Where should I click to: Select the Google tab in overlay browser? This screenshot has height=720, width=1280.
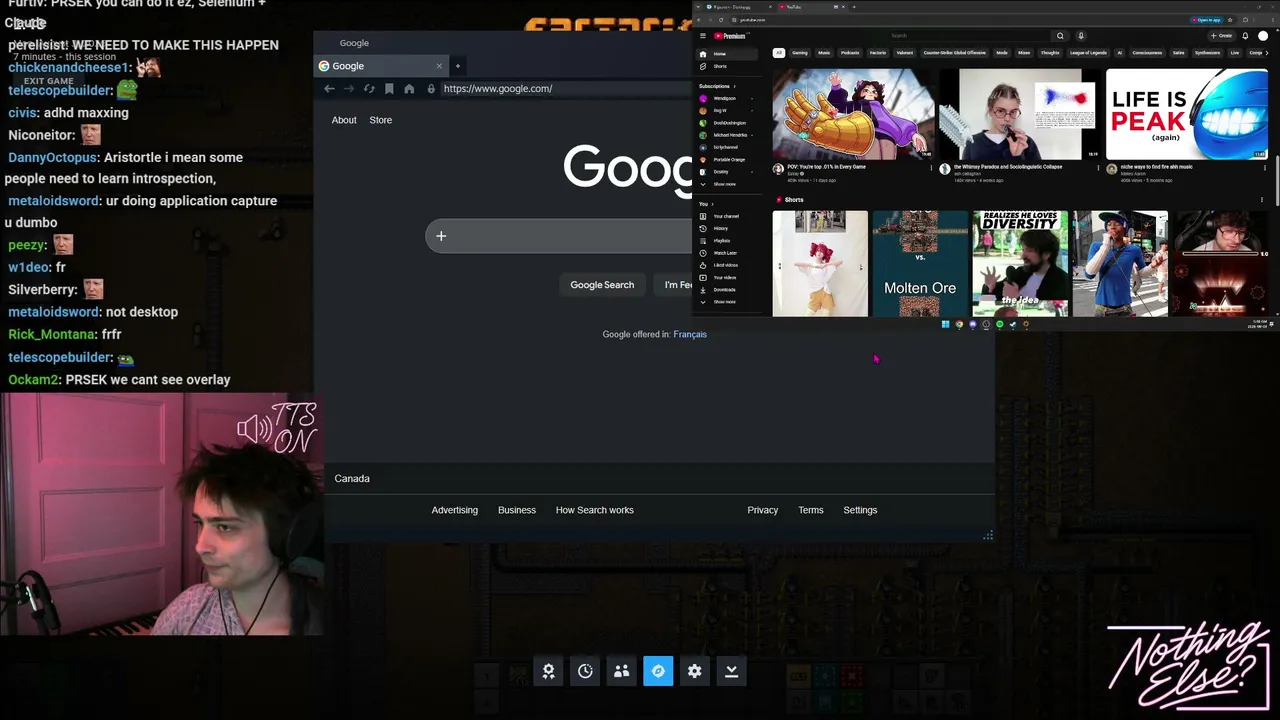coord(381,66)
